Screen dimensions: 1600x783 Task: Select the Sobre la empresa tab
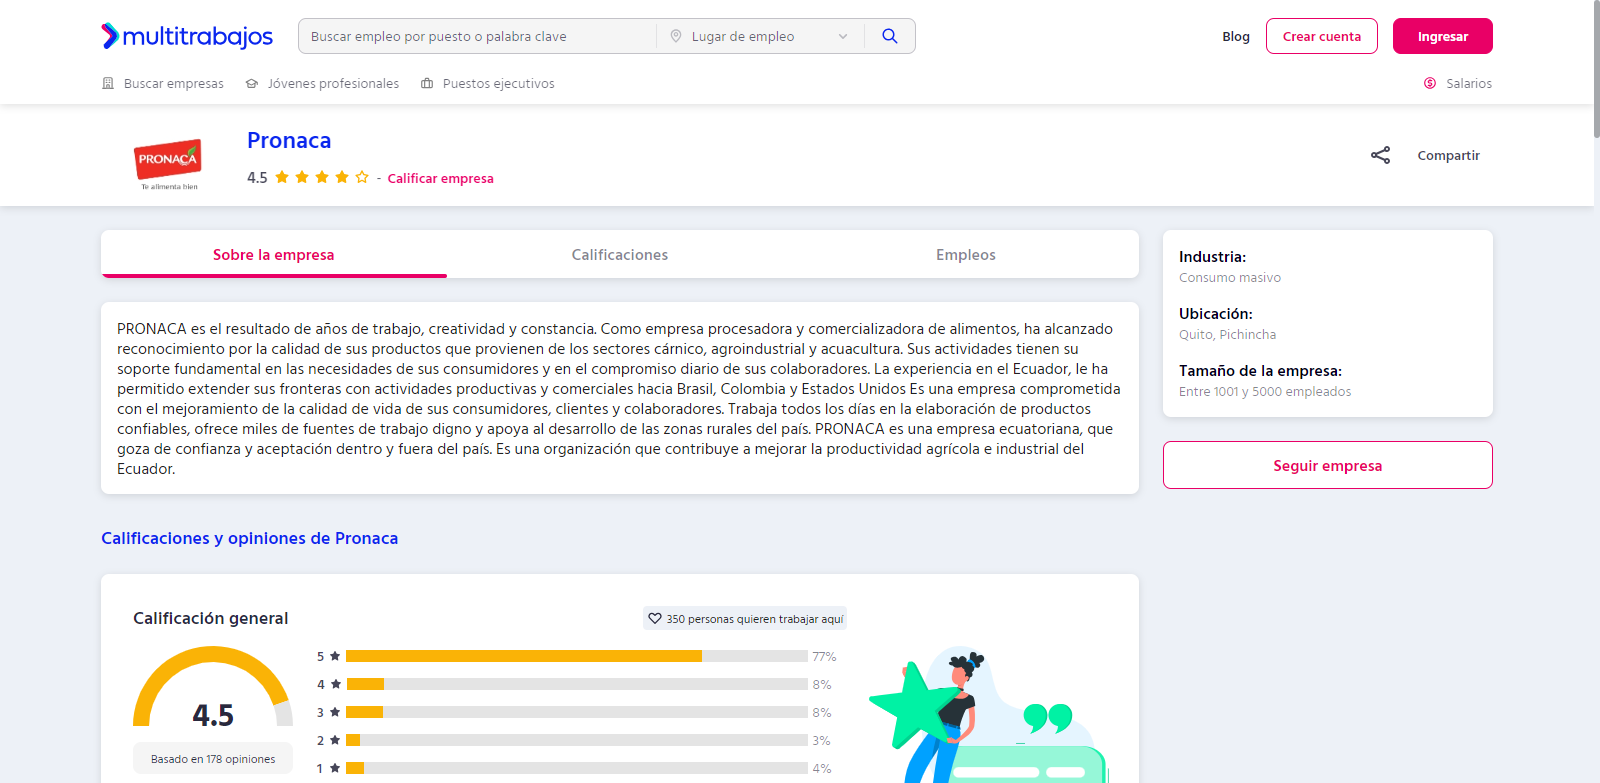point(274,255)
